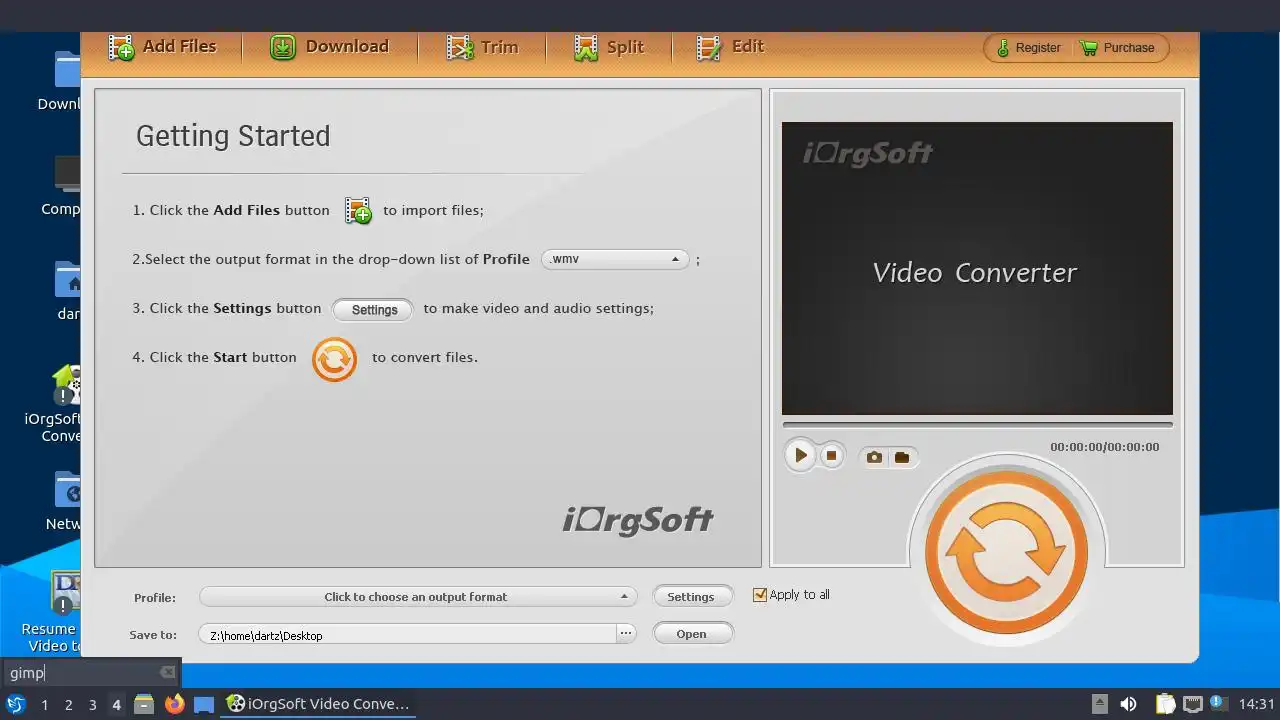The image size is (1280, 720).
Task: Click the Purchase button
Action: (1118, 48)
